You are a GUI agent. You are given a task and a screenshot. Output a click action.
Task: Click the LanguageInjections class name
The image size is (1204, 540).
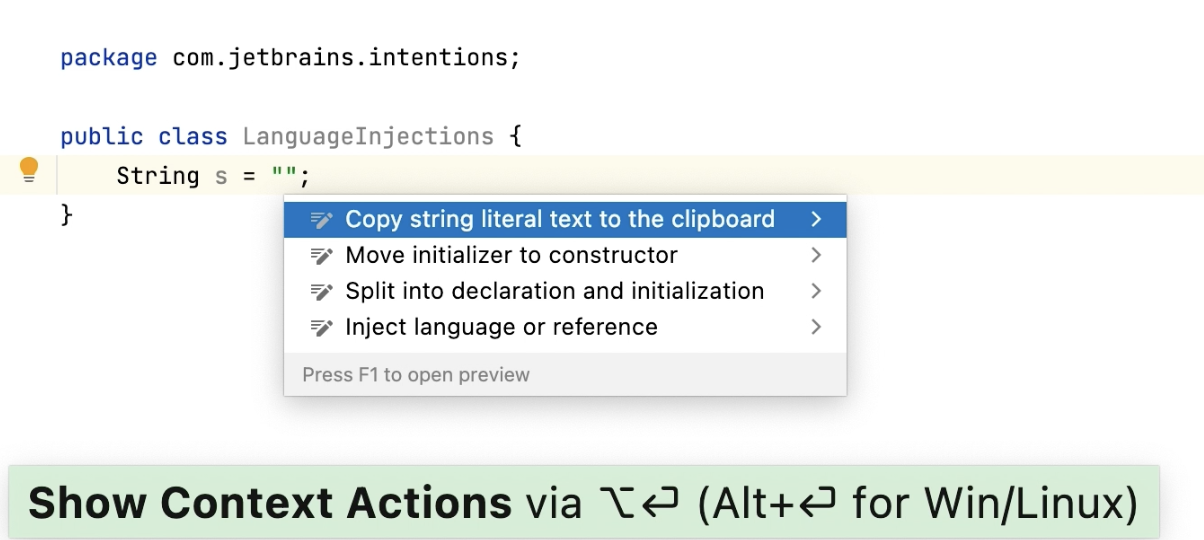tap(368, 136)
